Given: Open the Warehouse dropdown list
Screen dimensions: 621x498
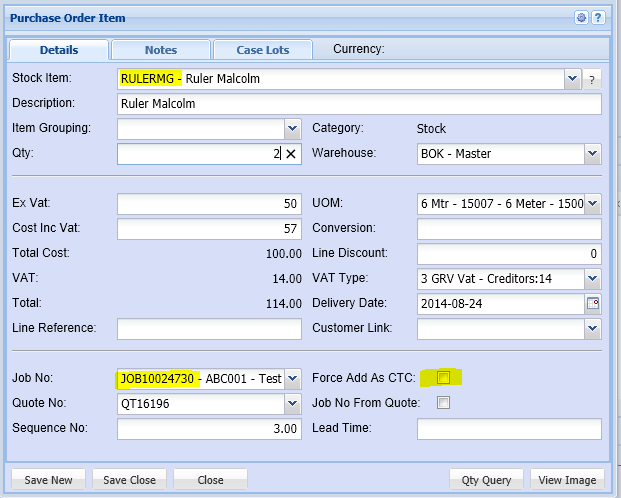Looking at the screenshot, I should [x=592, y=154].
